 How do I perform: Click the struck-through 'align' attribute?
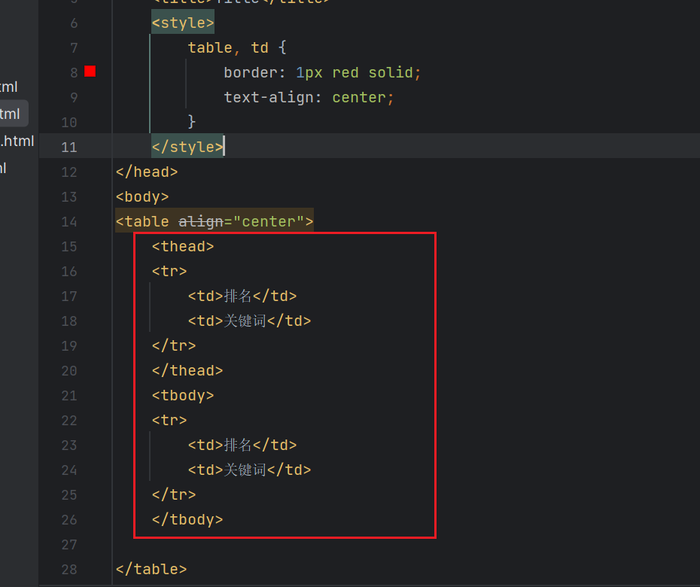point(201,221)
